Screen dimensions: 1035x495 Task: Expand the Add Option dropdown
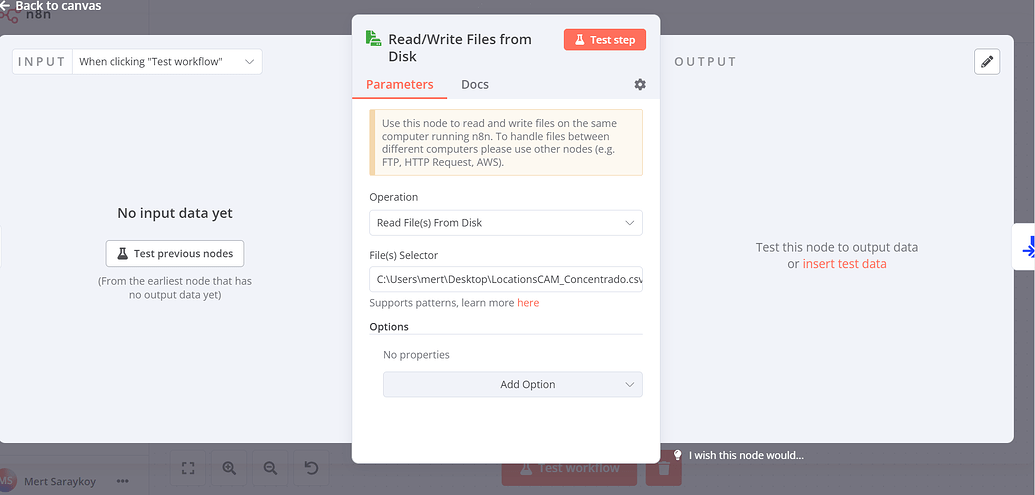(x=513, y=384)
